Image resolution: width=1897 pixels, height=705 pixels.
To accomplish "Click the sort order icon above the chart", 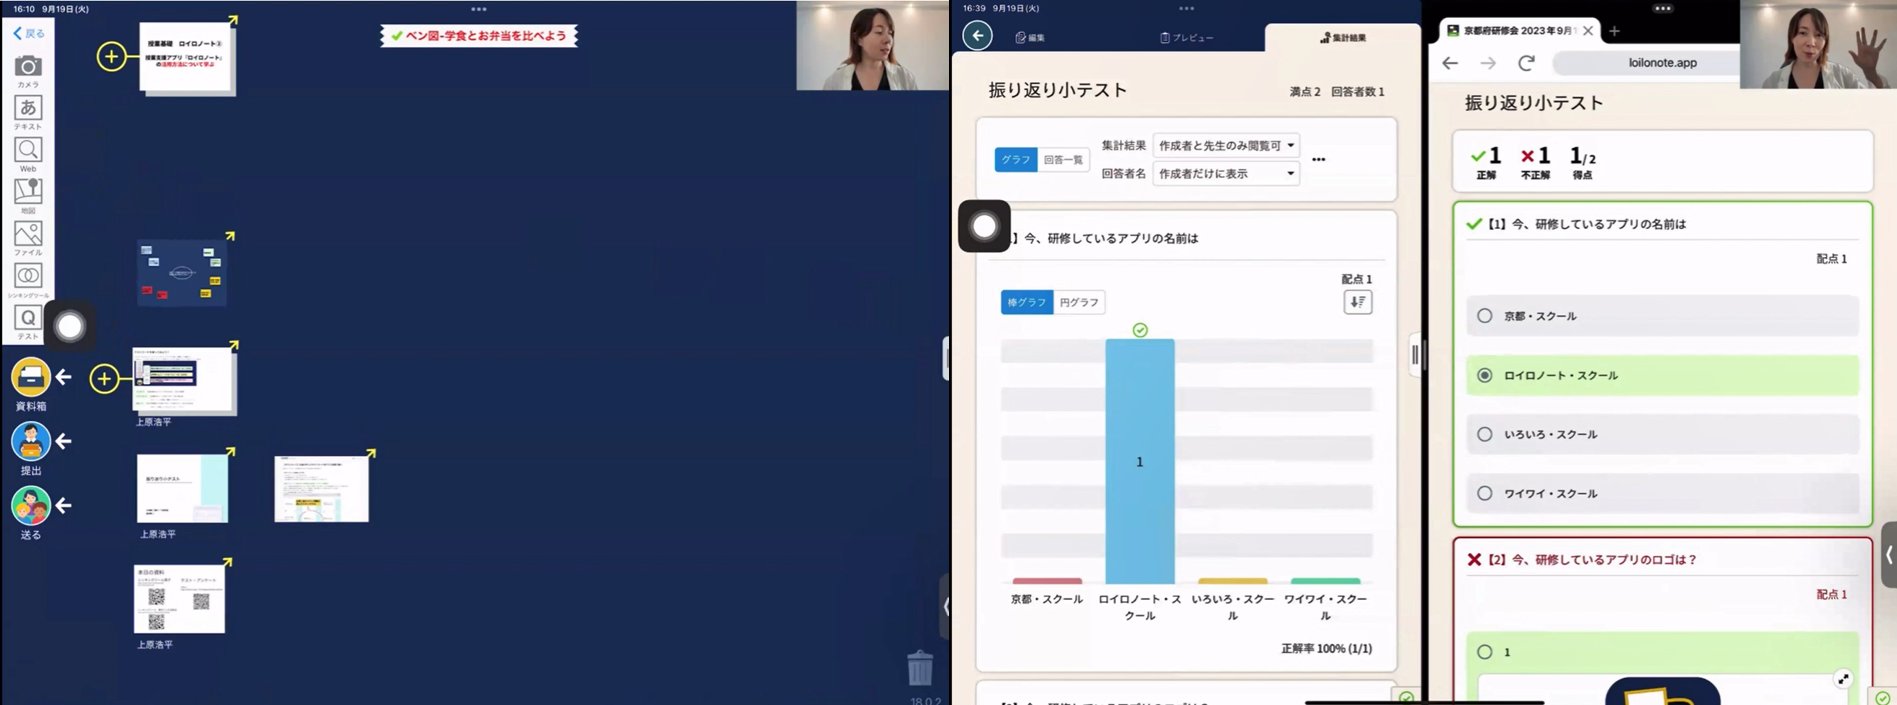I will [1358, 302].
